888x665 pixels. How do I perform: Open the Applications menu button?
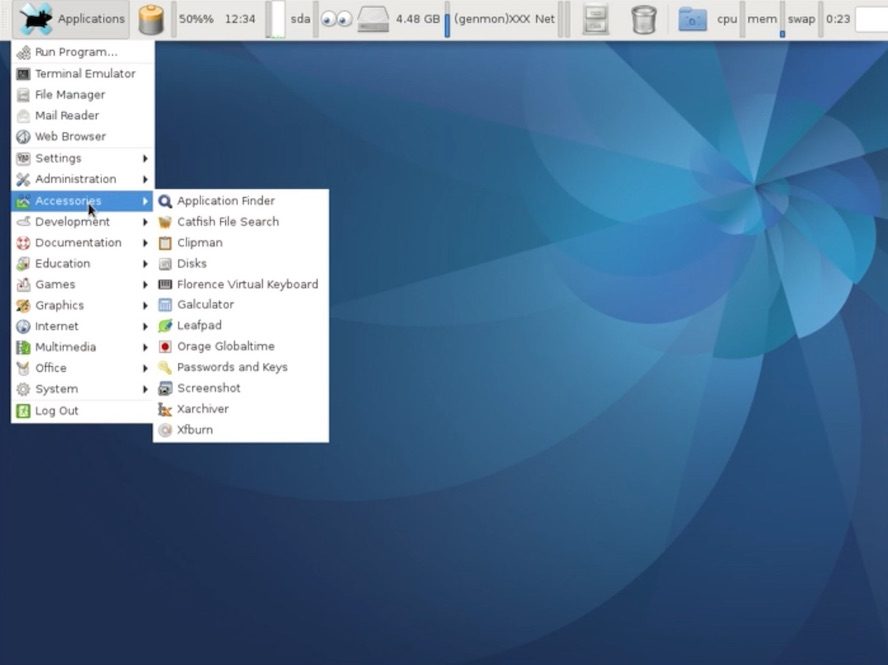(x=72, y=19)
